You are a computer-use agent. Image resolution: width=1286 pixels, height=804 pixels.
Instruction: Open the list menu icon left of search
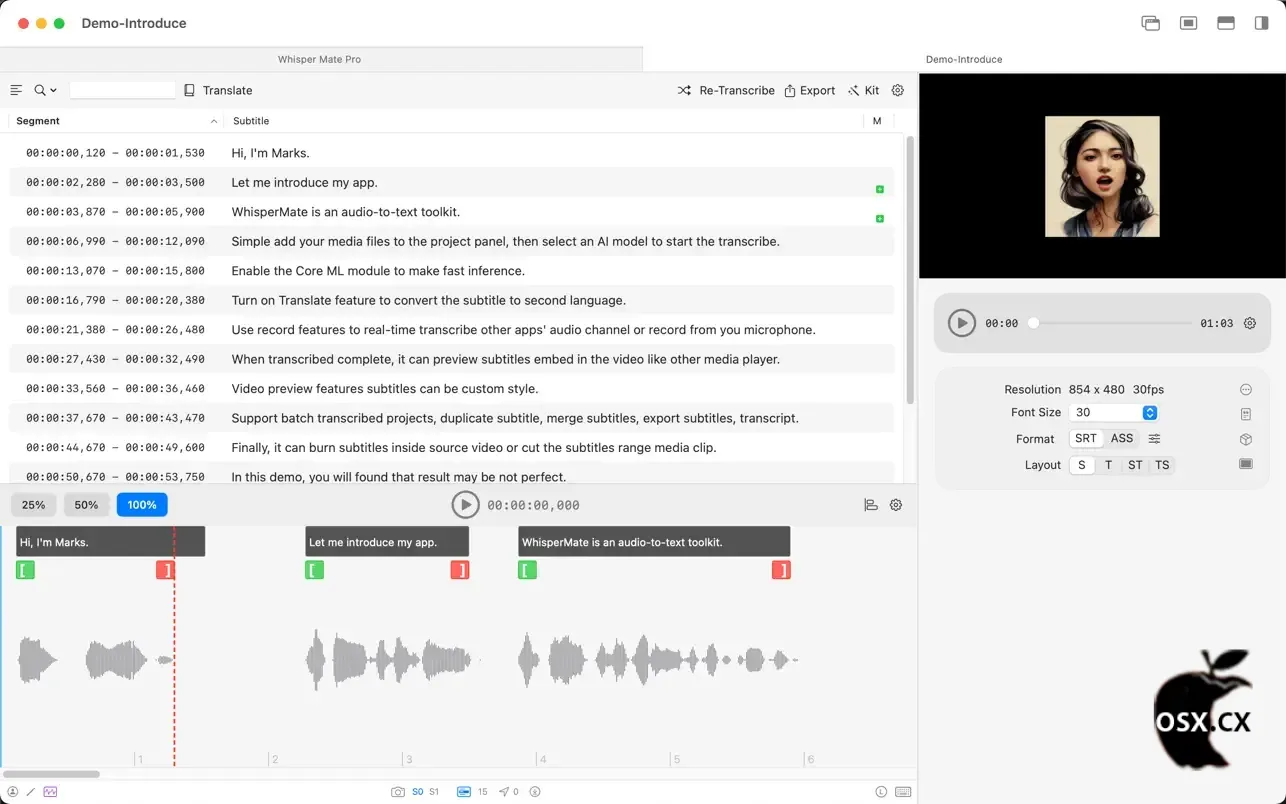(x=16, y=90)
